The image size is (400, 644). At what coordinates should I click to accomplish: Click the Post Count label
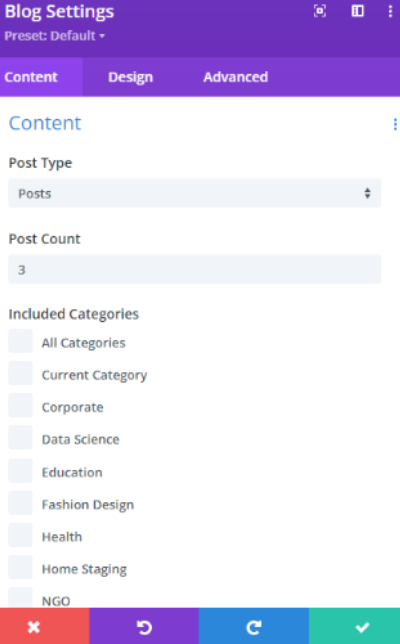(44, 239)
